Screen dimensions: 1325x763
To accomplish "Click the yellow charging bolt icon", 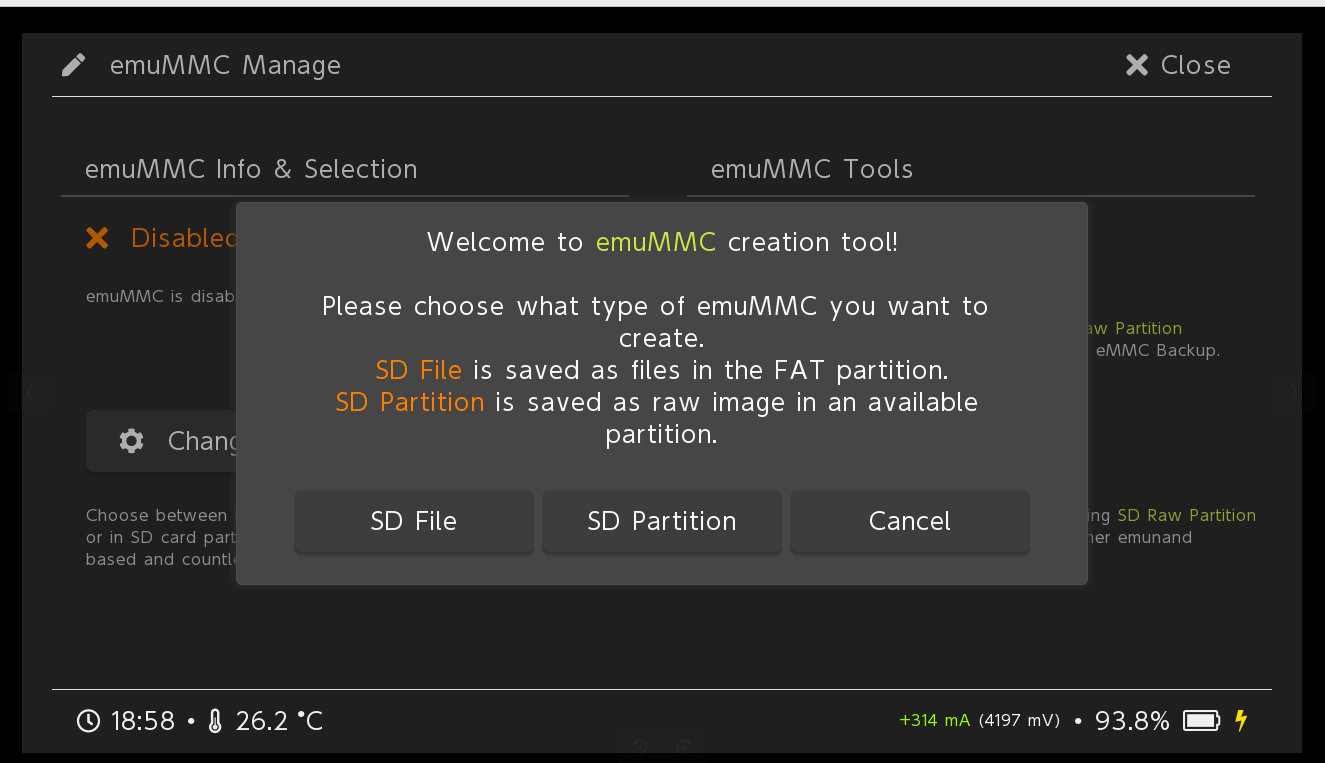I will pos(1241,721).
